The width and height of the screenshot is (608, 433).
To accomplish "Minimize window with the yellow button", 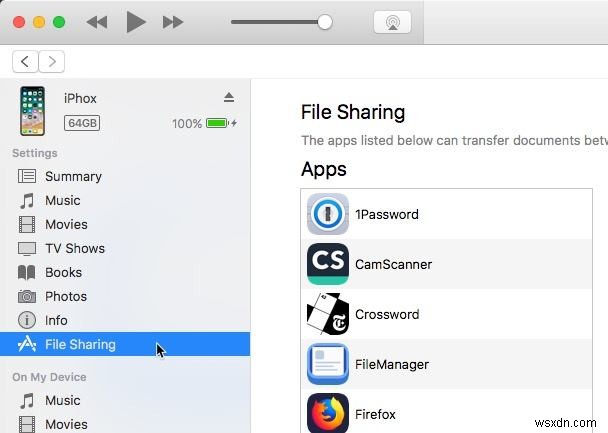I will pyautogui.click(x=39, y=22).
